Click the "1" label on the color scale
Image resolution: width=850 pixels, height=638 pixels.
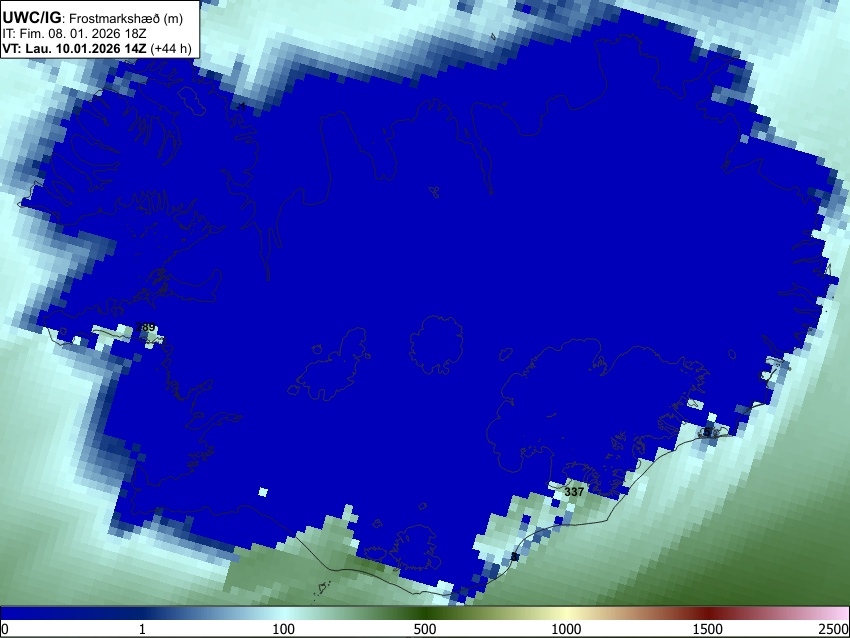pyautogui.click(x=142, y=629)
